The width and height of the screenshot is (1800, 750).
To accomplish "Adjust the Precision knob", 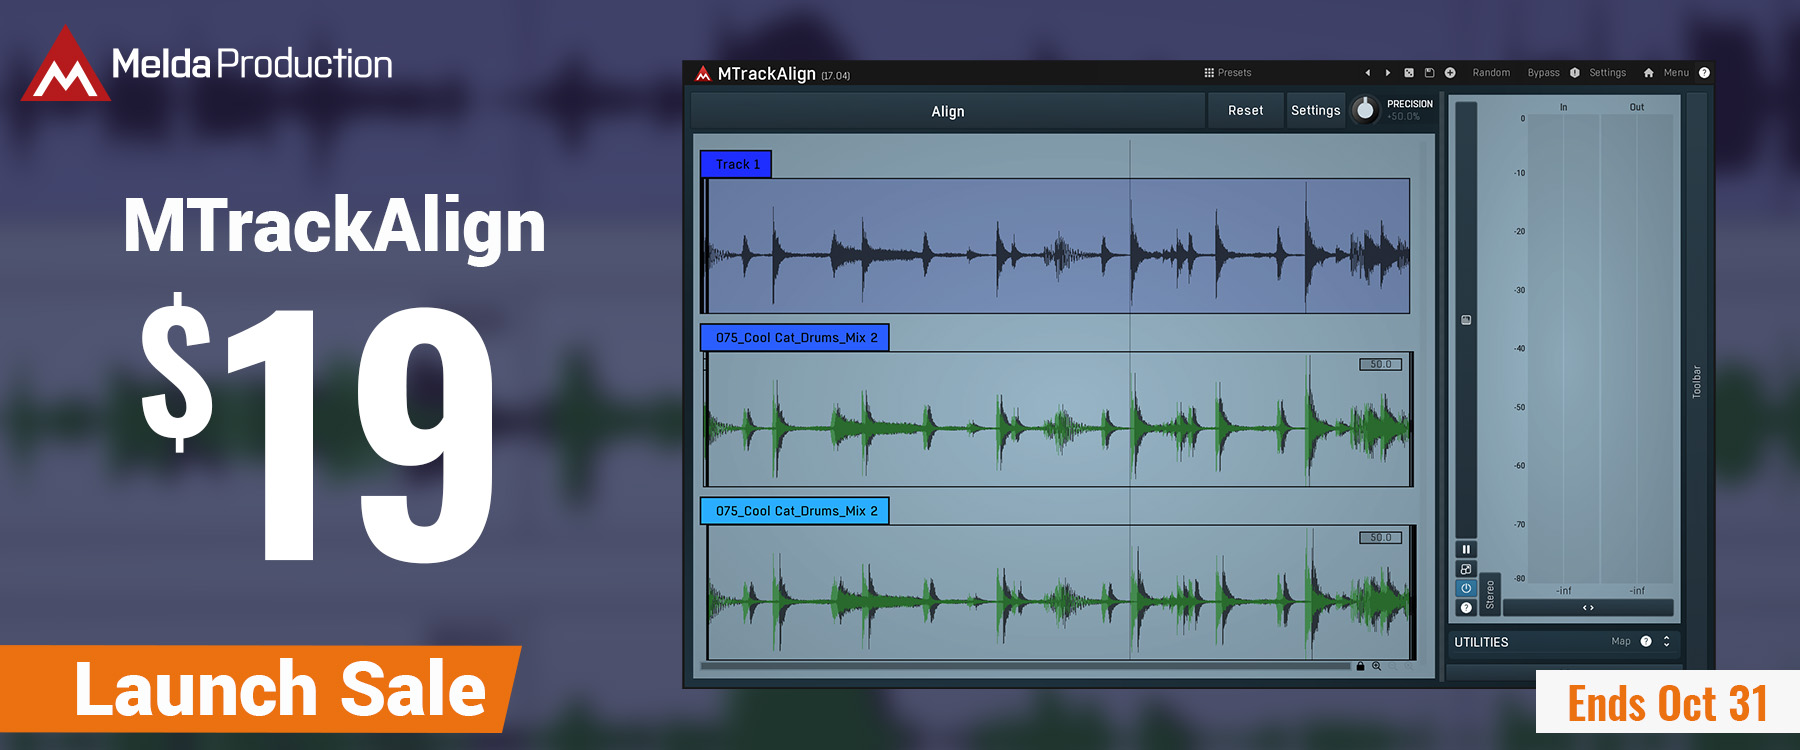I will click(1365, 110).
